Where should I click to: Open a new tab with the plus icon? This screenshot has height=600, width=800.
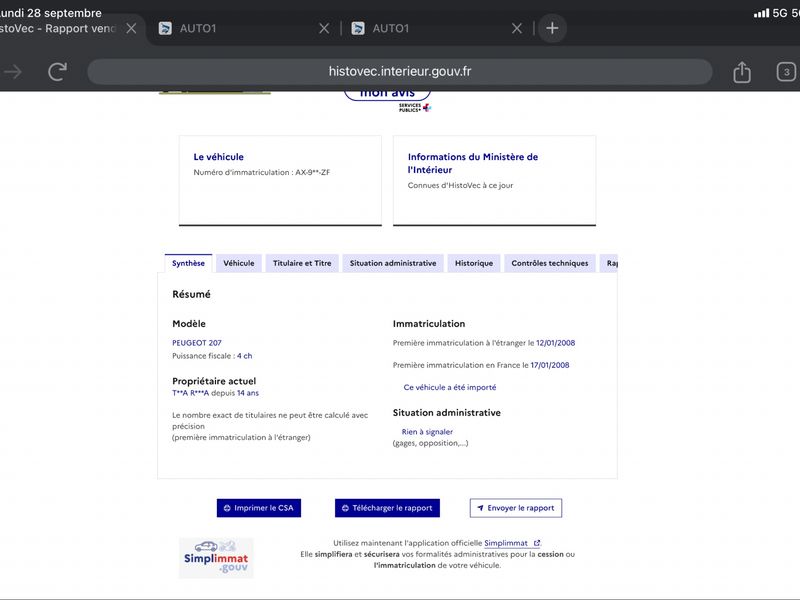pos(552,28)
